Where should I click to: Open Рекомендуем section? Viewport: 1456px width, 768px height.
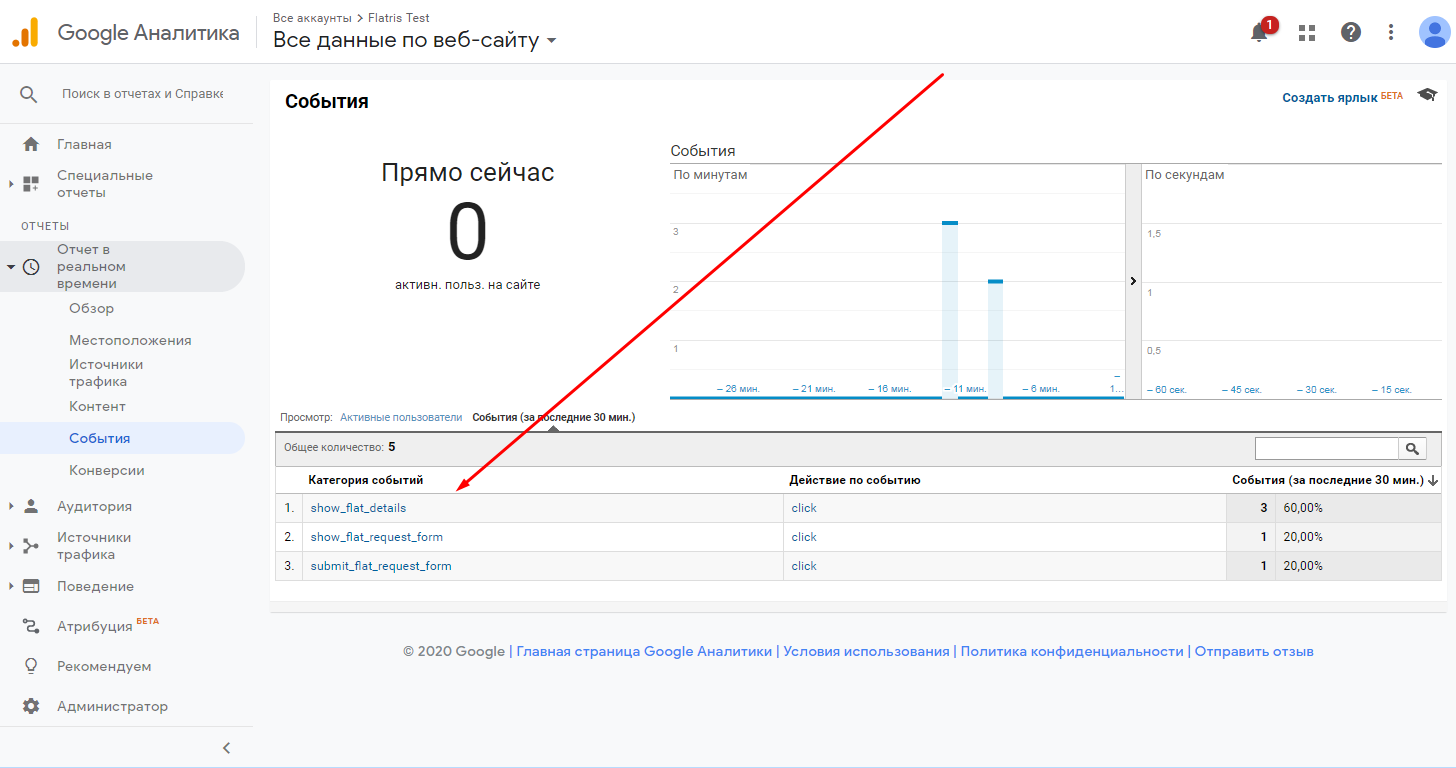point(104,666)
